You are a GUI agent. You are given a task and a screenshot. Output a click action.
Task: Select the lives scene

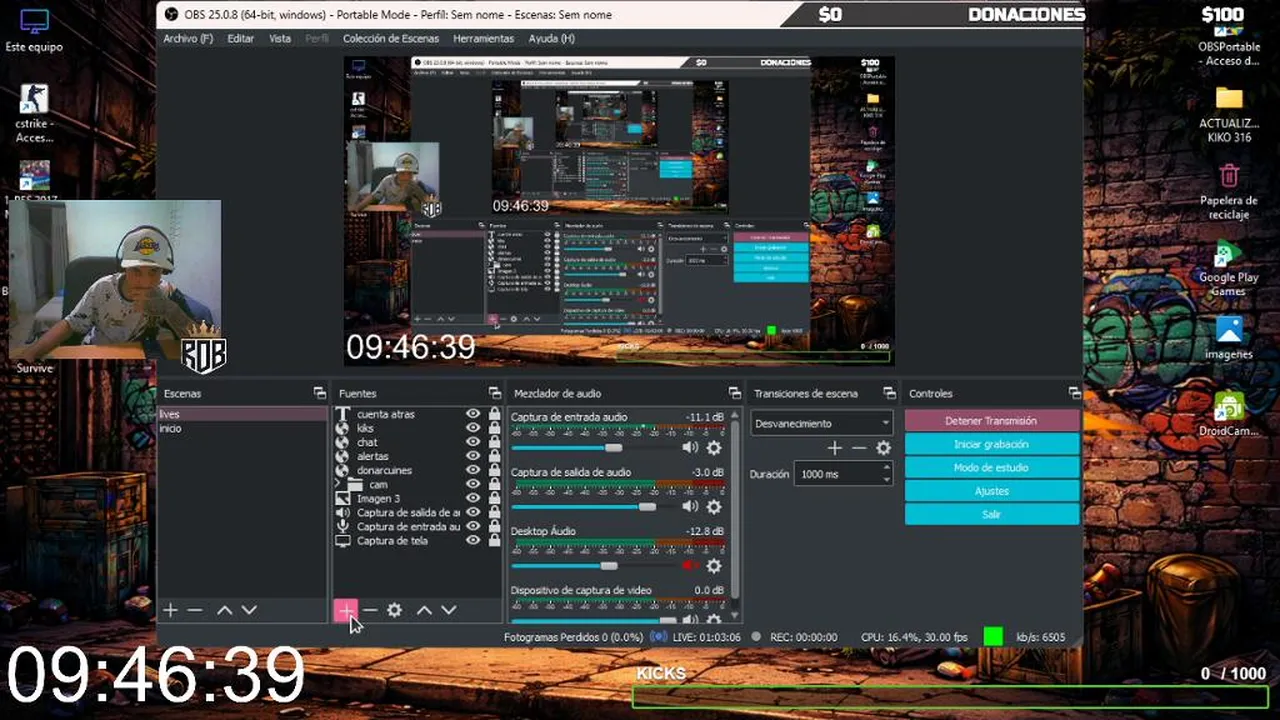(x=243, y=414)
